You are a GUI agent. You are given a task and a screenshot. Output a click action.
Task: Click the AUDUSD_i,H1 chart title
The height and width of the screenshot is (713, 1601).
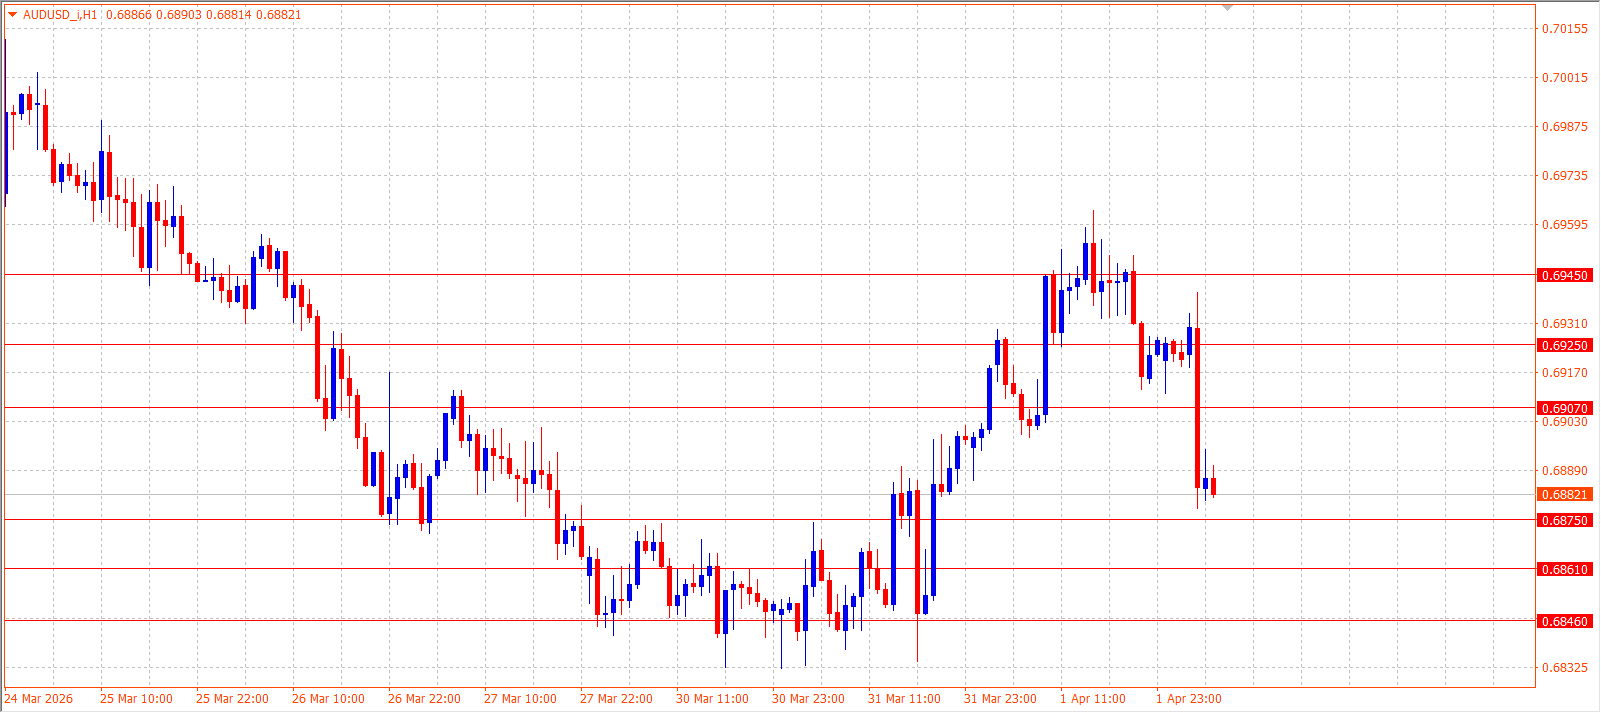click(60, 15)
